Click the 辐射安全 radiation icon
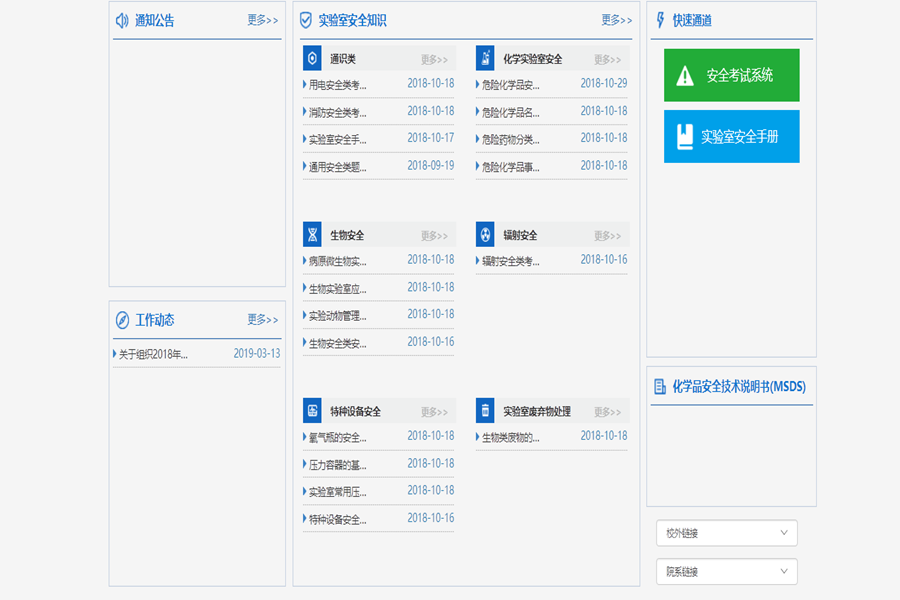This screenshot has height=600, width=900. (485, 235)
